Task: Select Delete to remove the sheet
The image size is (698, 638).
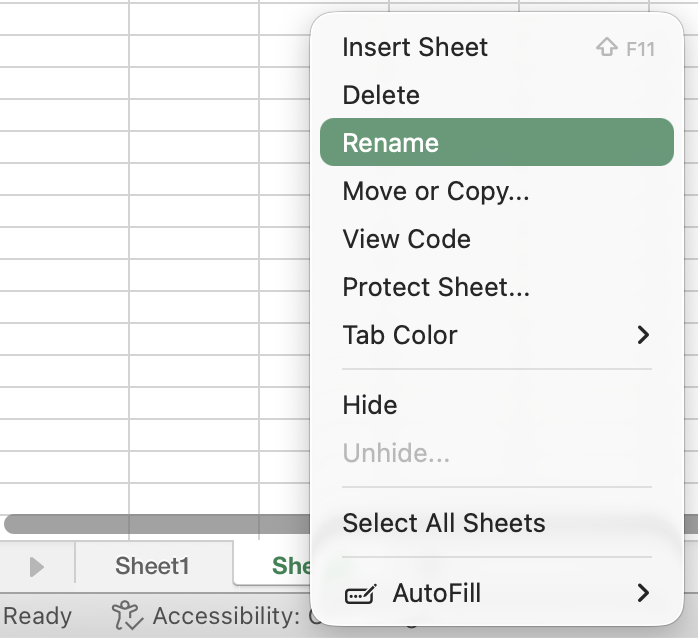Action: pos(381,95)
